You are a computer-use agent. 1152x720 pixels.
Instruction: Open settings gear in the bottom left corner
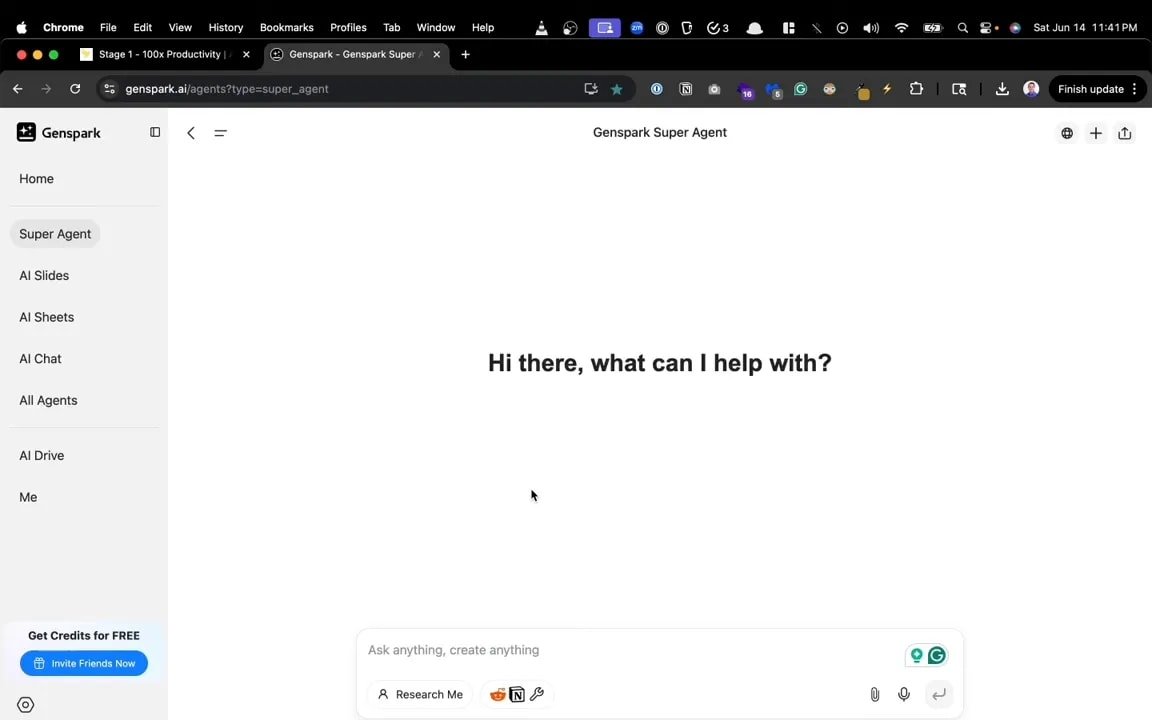coord(25,704)
